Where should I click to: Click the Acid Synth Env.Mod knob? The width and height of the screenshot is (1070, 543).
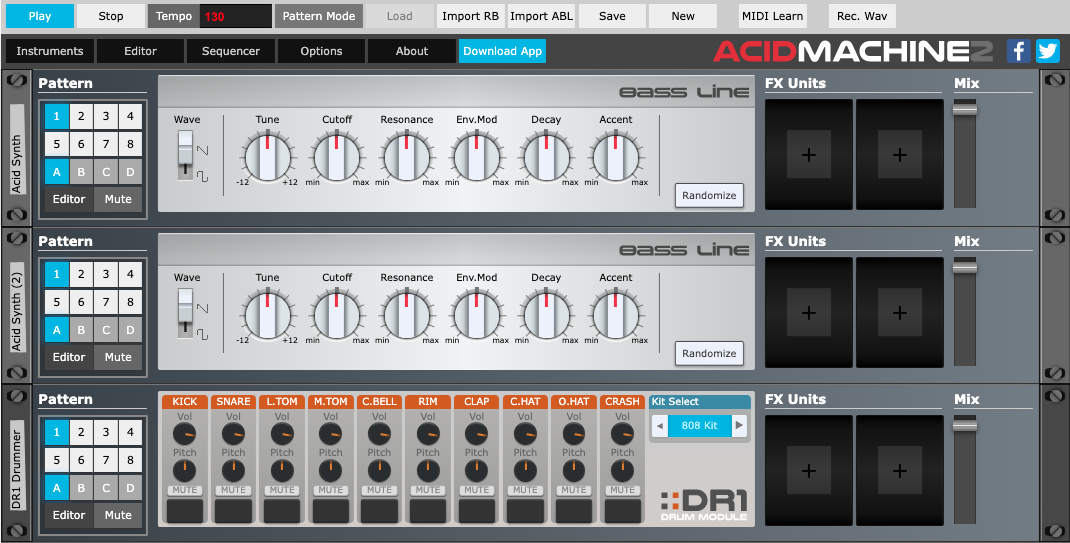pos(476,157)
